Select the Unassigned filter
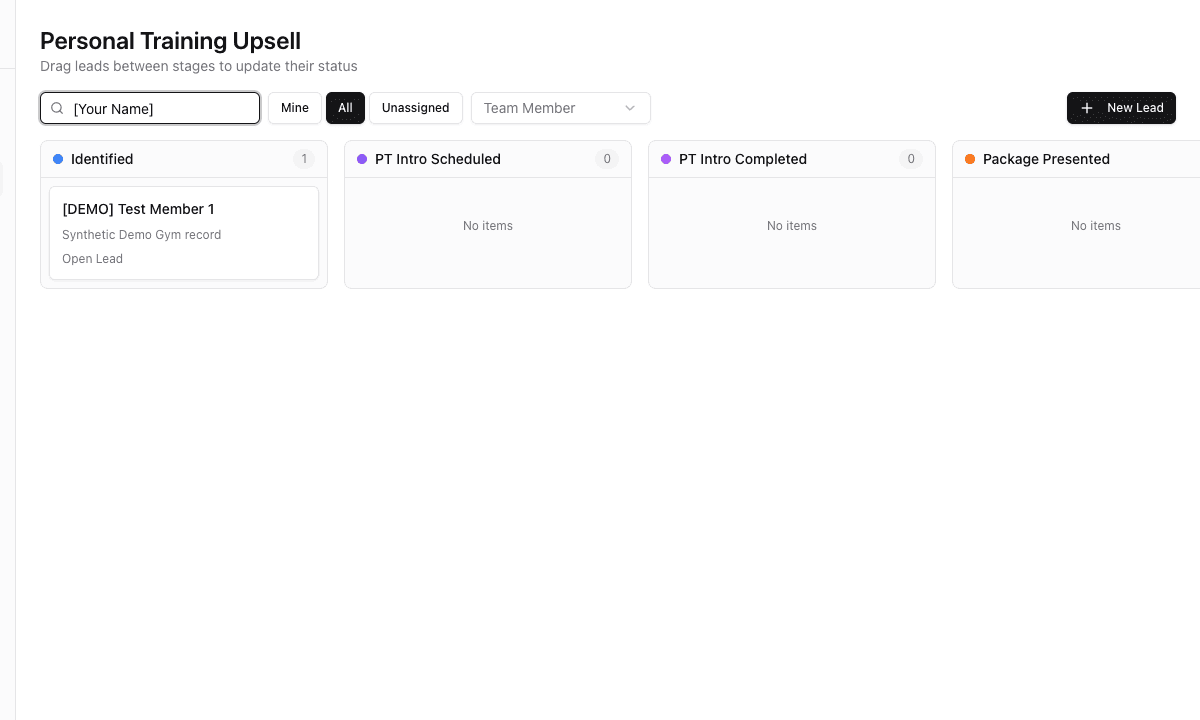 point(415,108)
